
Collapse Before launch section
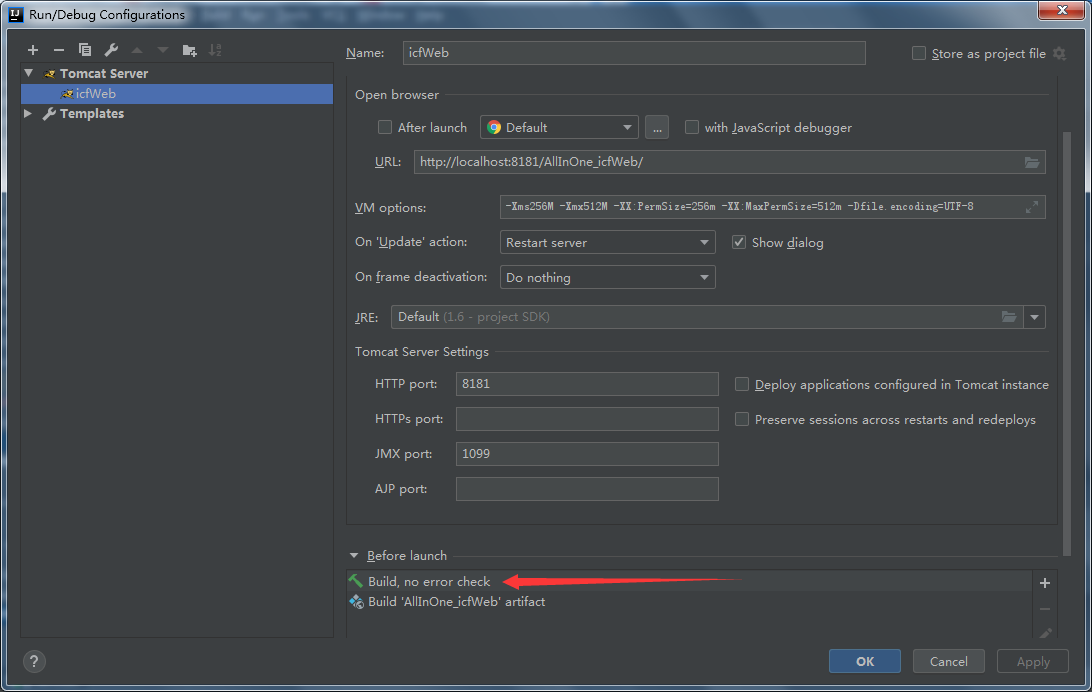(354, 556)
